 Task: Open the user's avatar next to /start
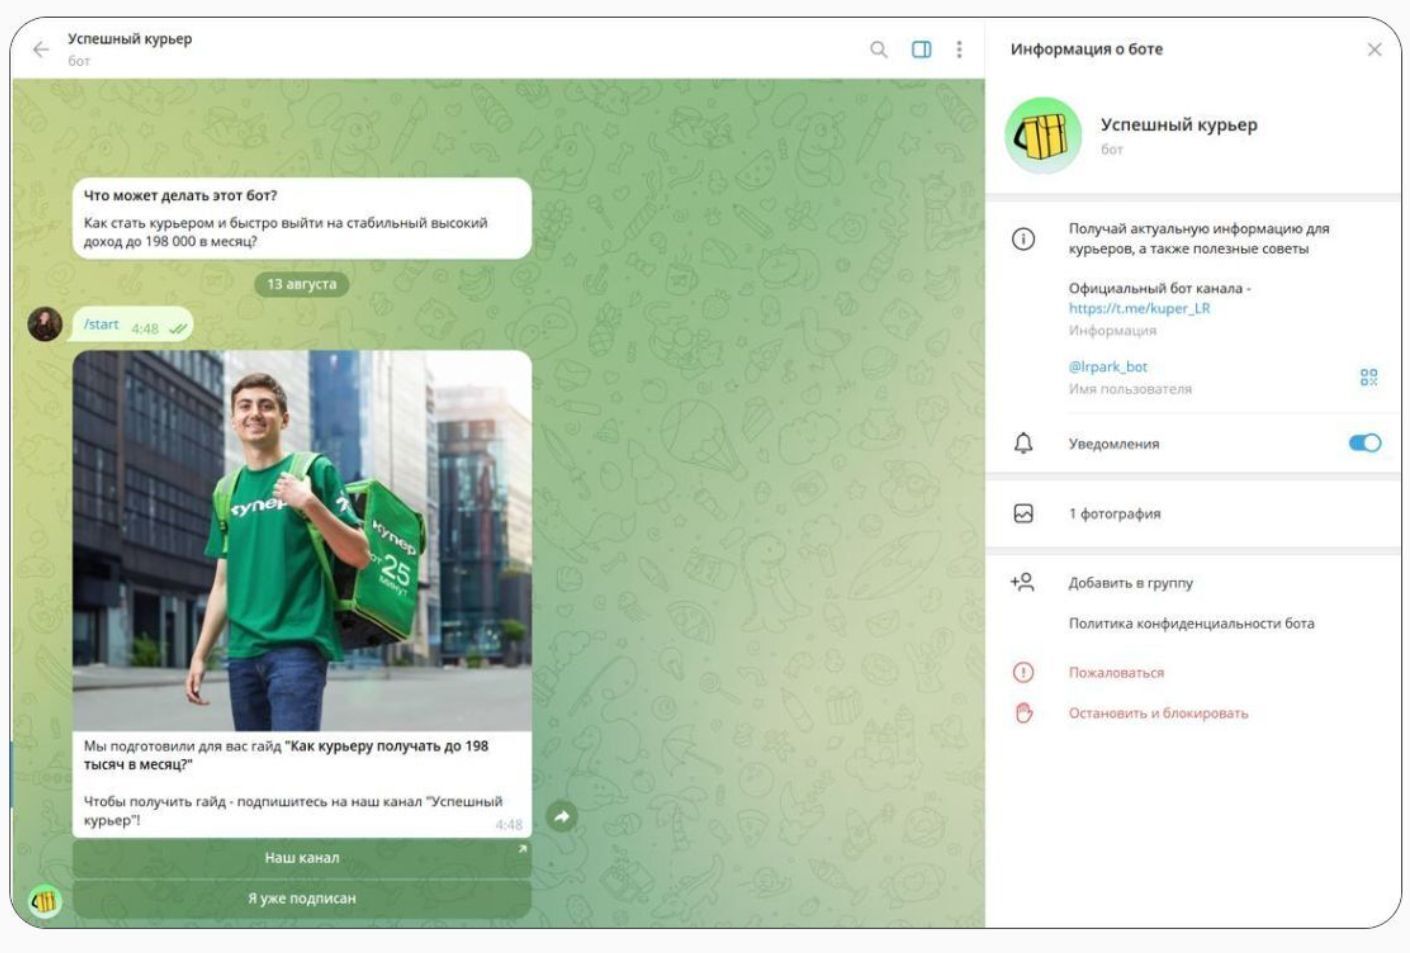point(45,324)
